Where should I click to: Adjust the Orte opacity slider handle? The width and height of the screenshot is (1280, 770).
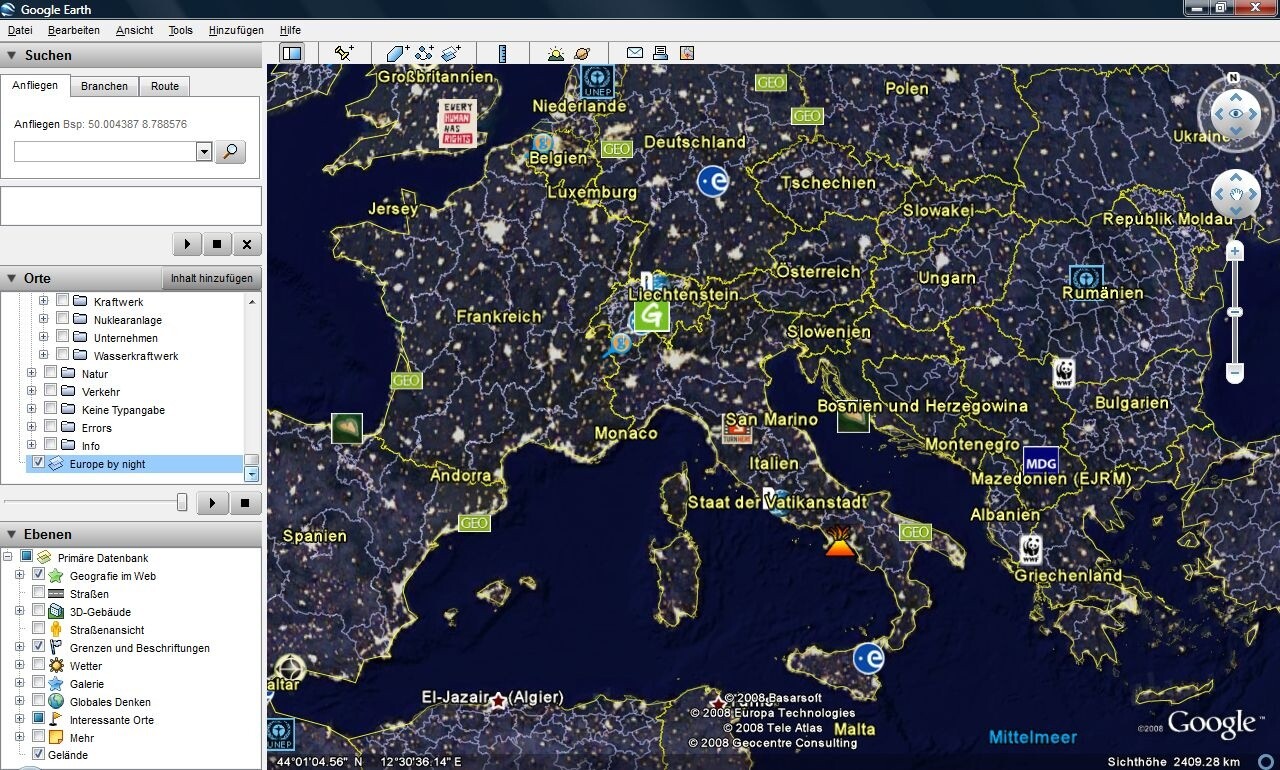tap(182, 502)
